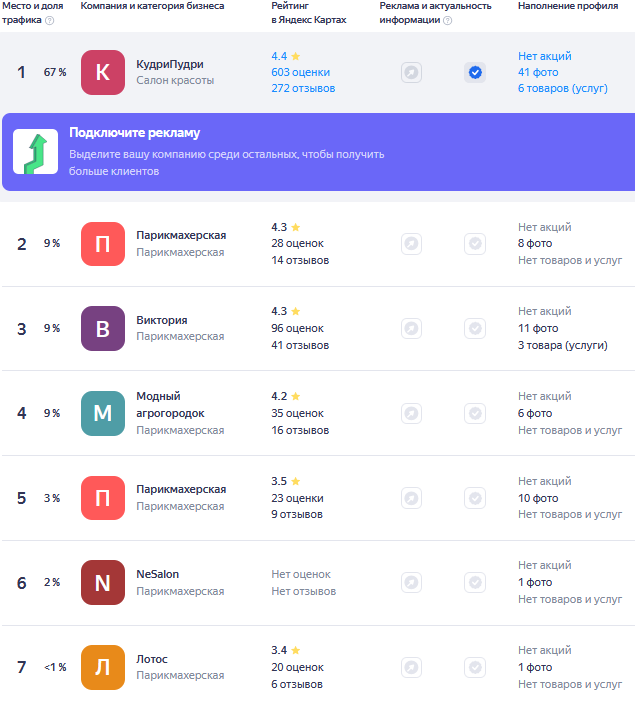Image resolution: width=635 pixels, height=705 pixels.
Task: Click the Подключите рекламу banner heading
Action: coord(134,133)
